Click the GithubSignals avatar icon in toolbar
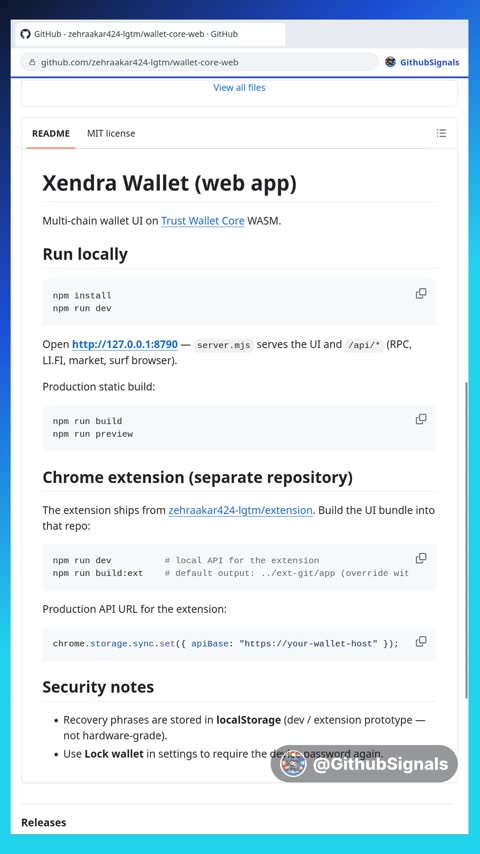 tap(390, 62)
